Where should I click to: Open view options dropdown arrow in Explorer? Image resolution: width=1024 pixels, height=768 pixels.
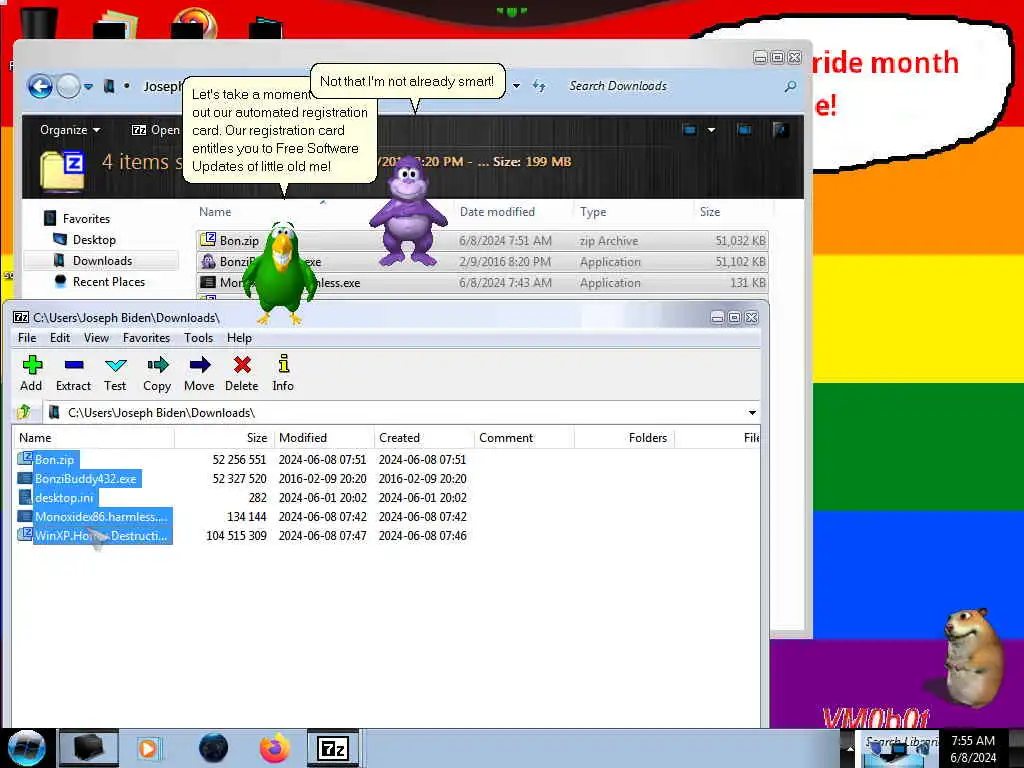[711, 130]
